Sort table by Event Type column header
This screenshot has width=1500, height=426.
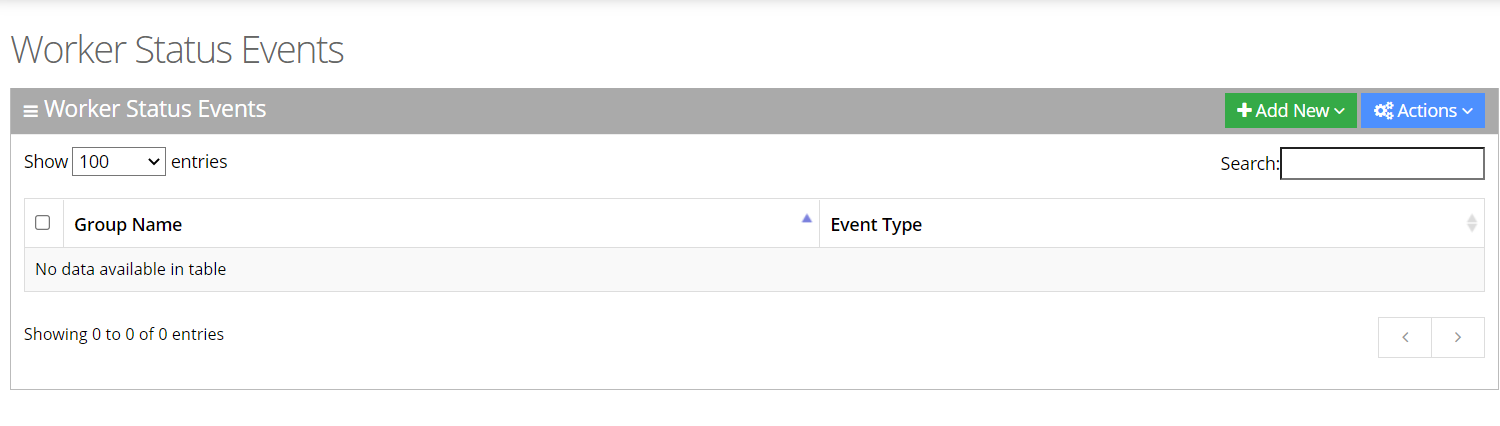click(876, 224)
